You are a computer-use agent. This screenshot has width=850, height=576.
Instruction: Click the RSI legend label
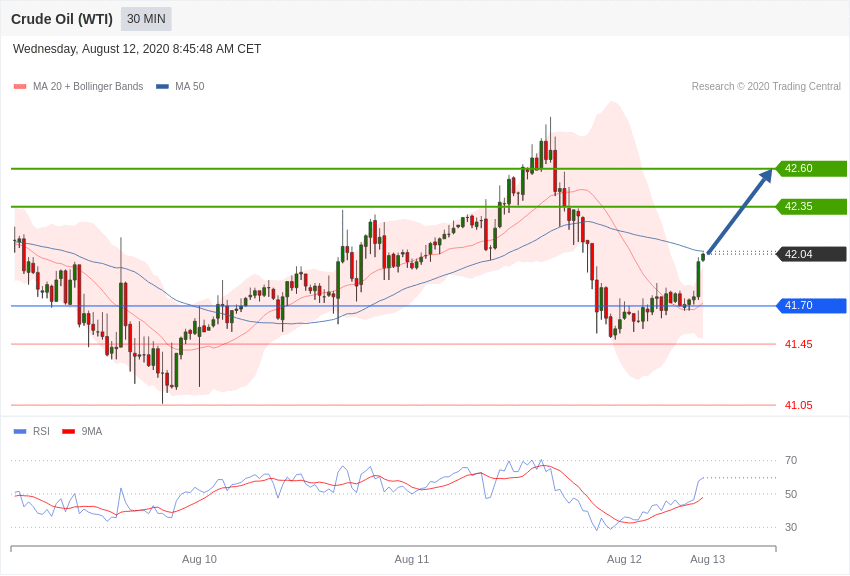[41, 431]
